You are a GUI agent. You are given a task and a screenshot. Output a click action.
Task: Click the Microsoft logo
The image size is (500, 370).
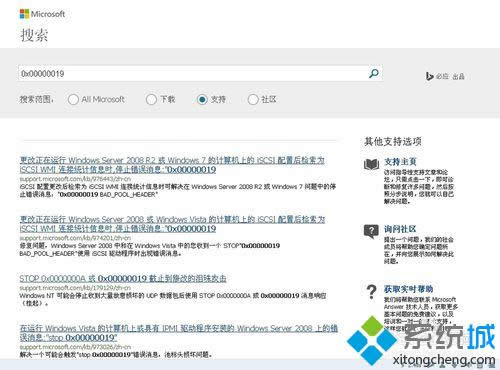tap(42, 14)
